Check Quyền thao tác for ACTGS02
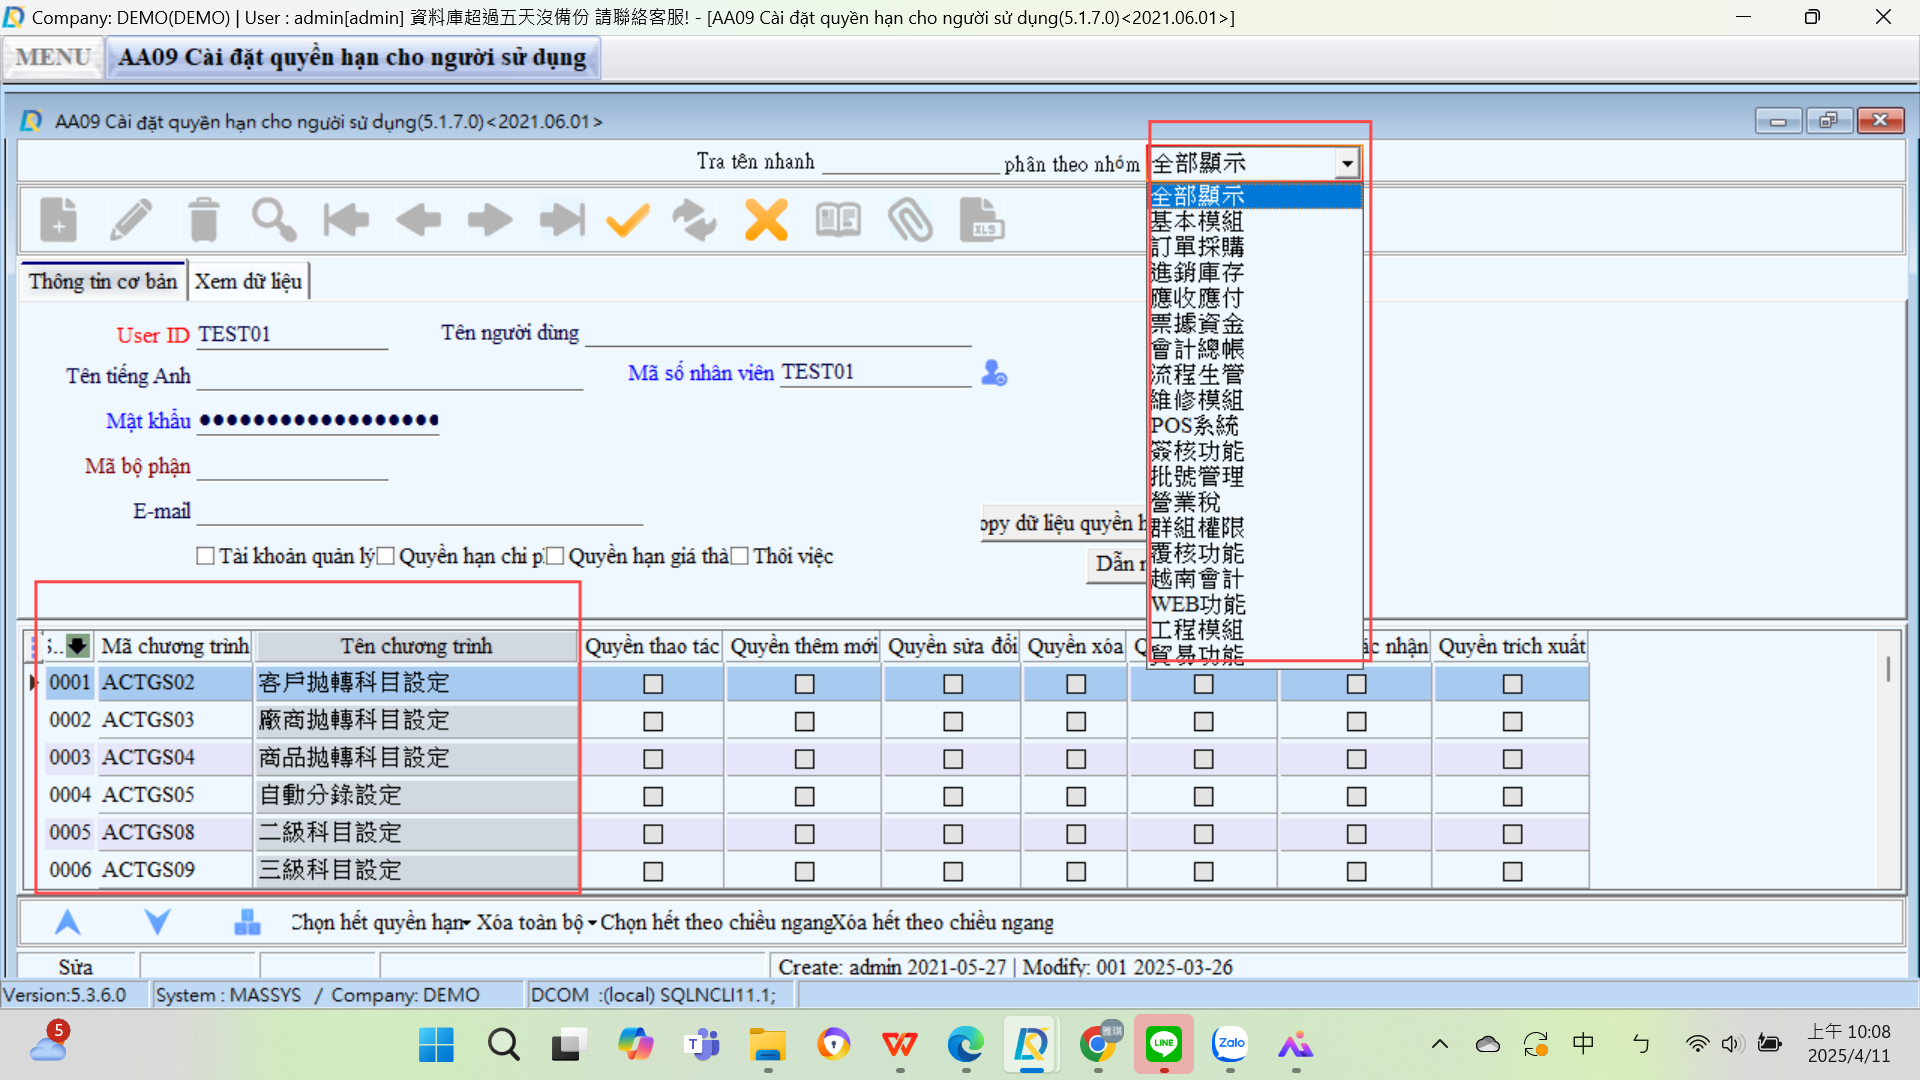Screen dimensions: 1920x1080 [653, 684]
